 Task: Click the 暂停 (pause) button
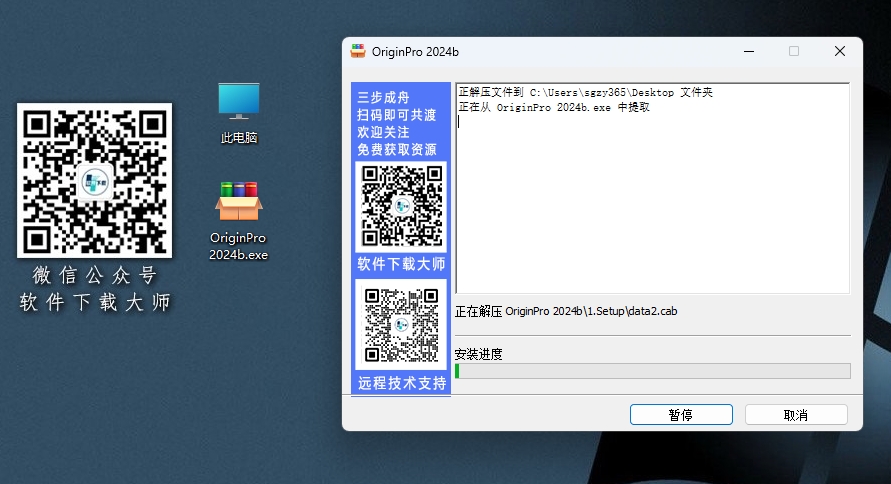click(x=681, y=415)
